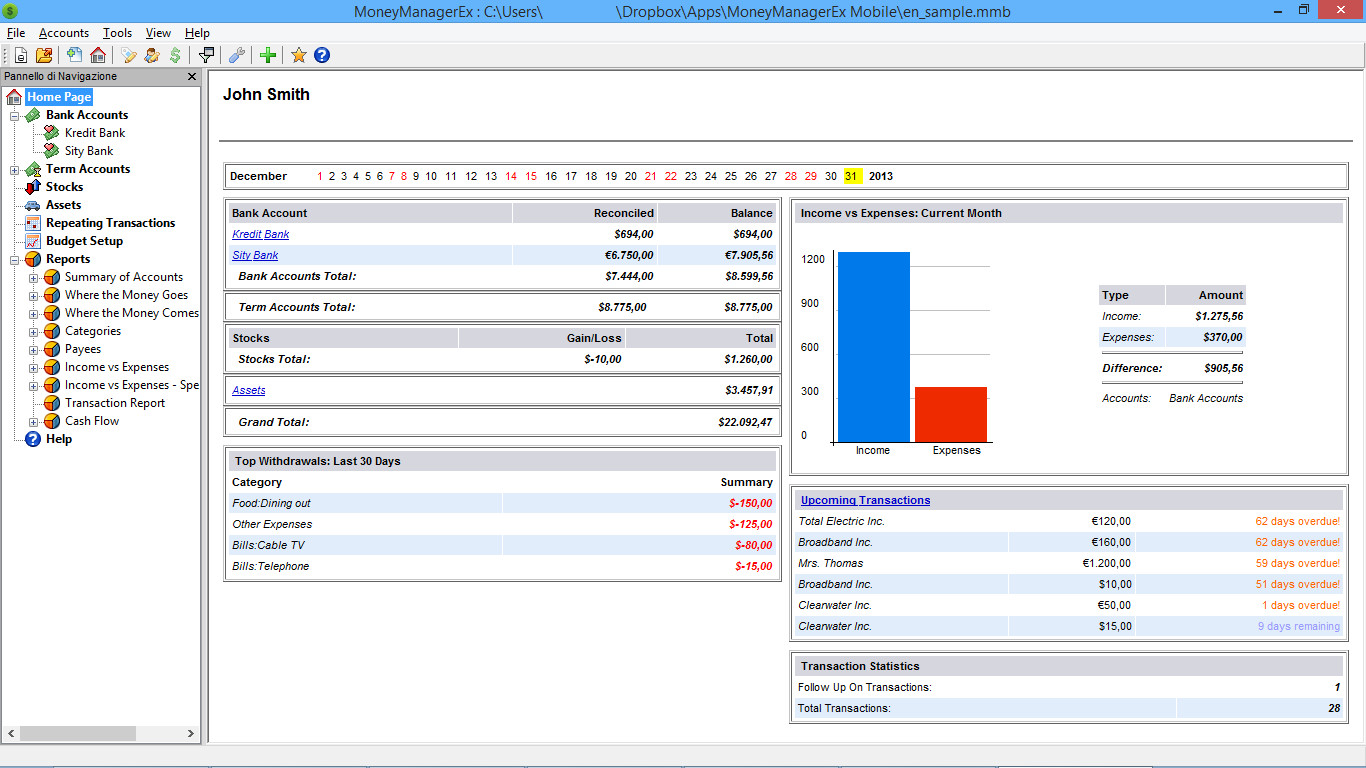This screenshot has width=1366, height=768.
Task: Open Options with the wrench icon
Action: pos(237,55)
